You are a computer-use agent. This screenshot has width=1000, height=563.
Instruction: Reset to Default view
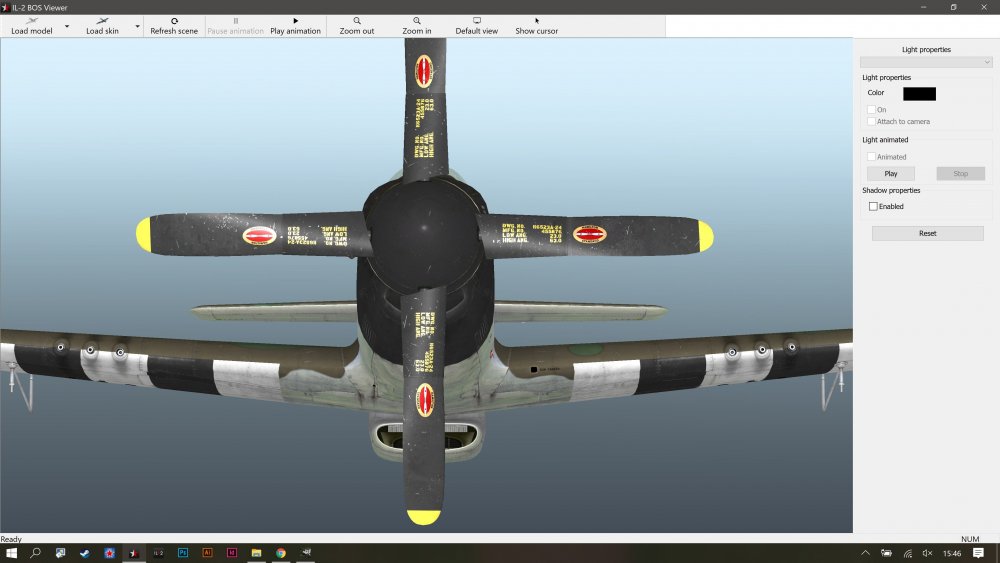pos(476,25)
